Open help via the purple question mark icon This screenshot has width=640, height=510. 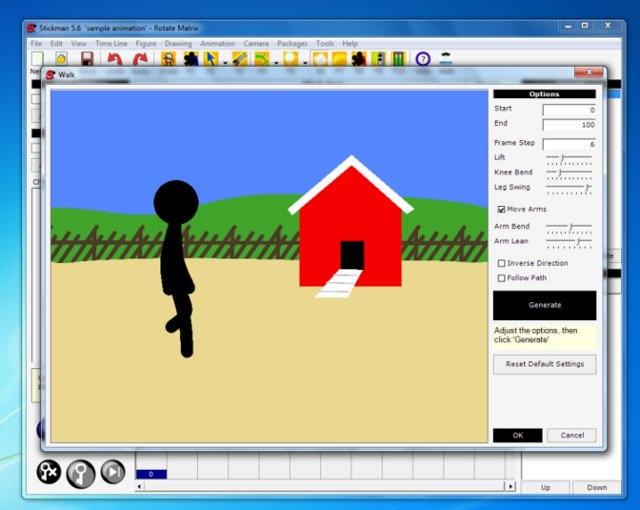click(x=423, y=59)
